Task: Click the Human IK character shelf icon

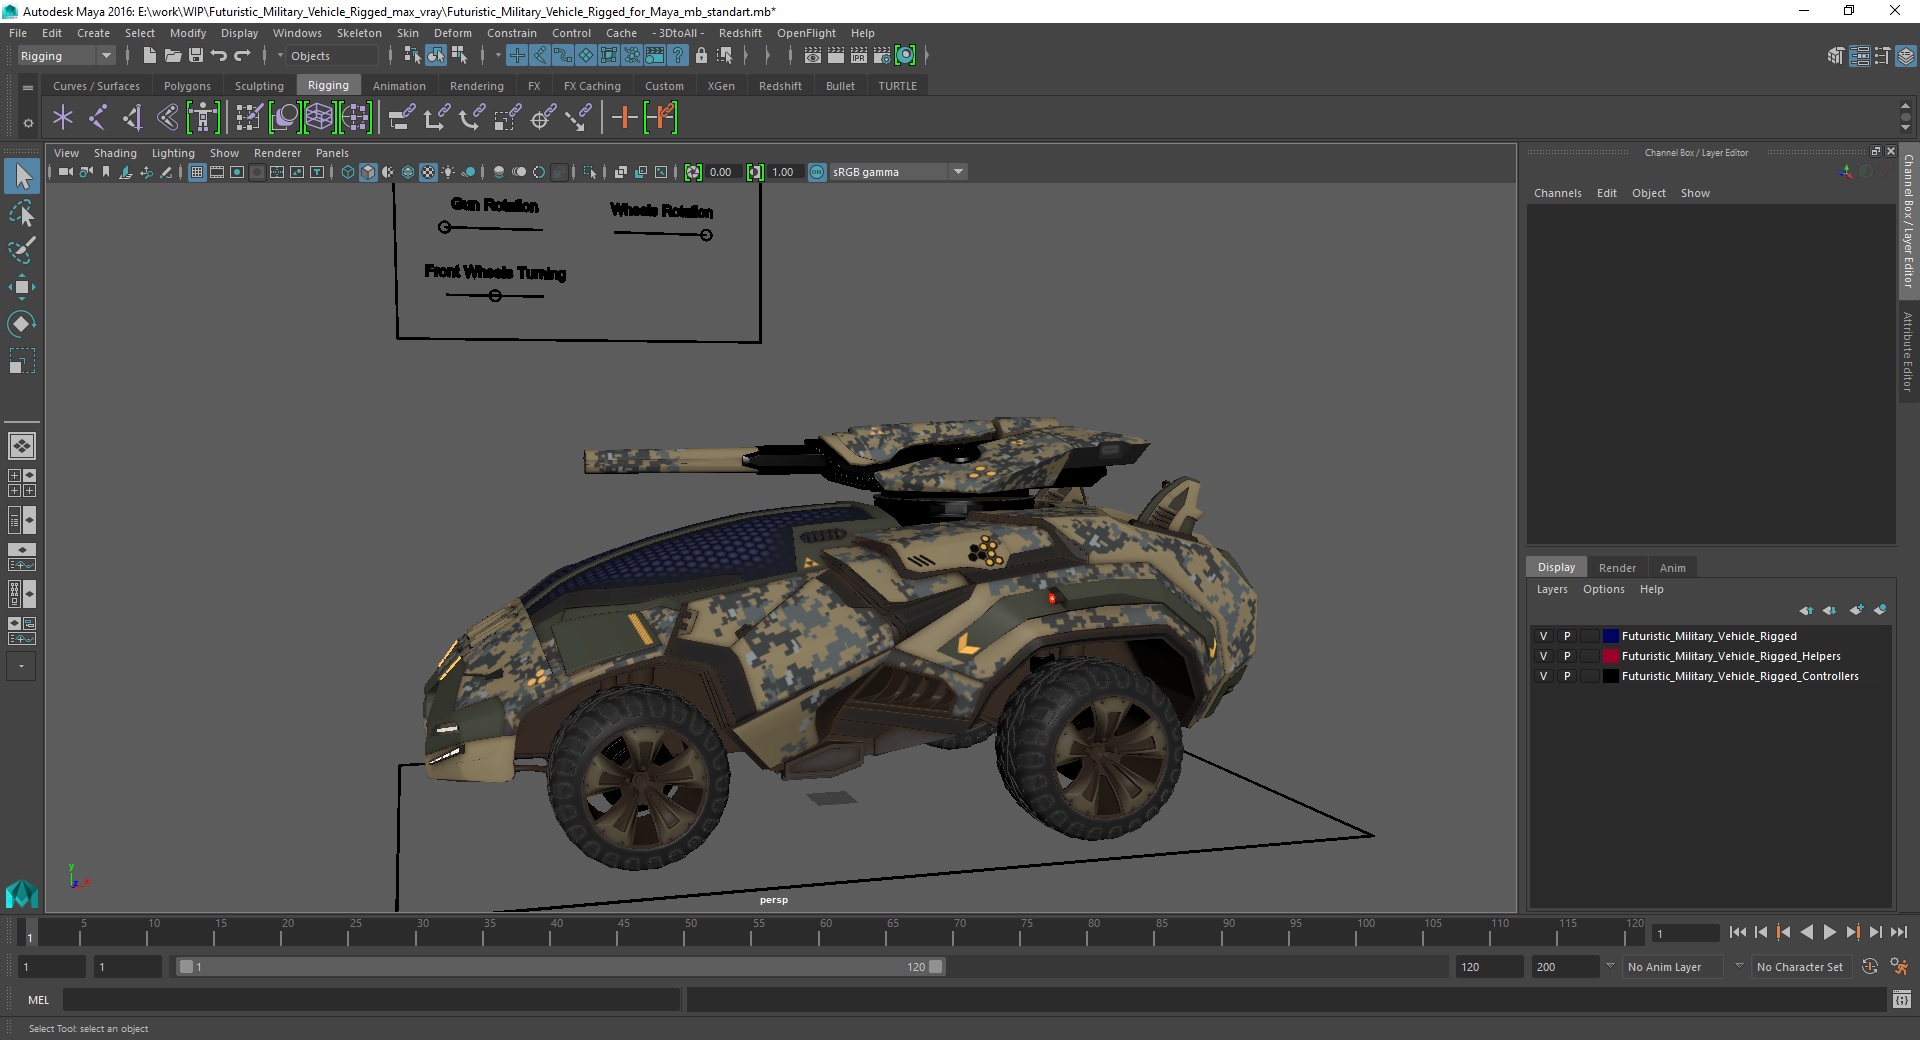Action: [203, 118]
